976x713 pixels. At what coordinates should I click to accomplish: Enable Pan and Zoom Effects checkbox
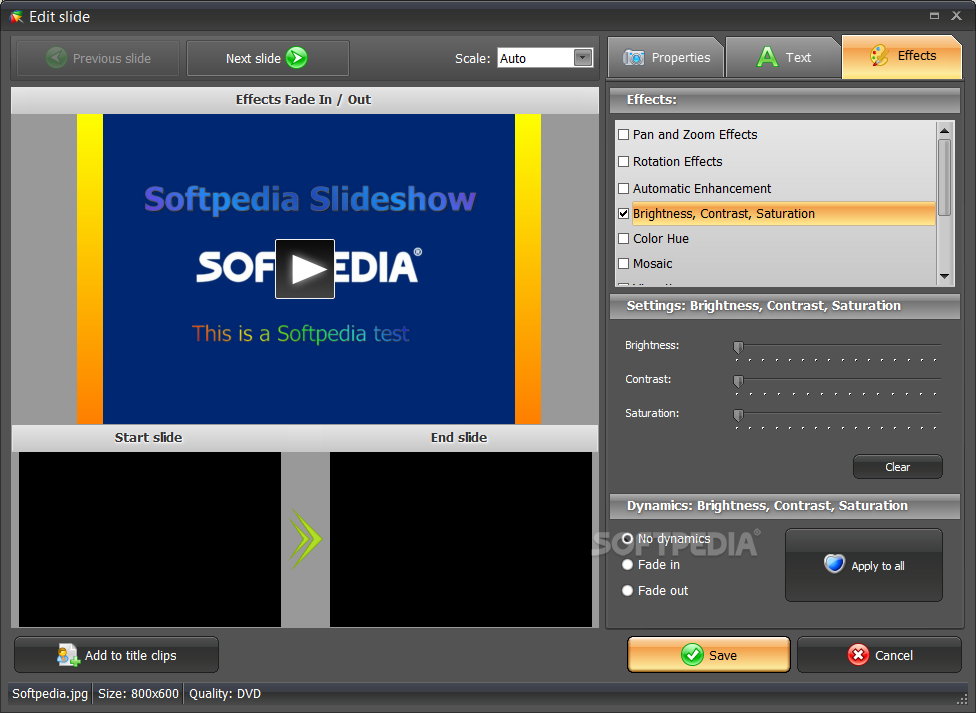623,135
